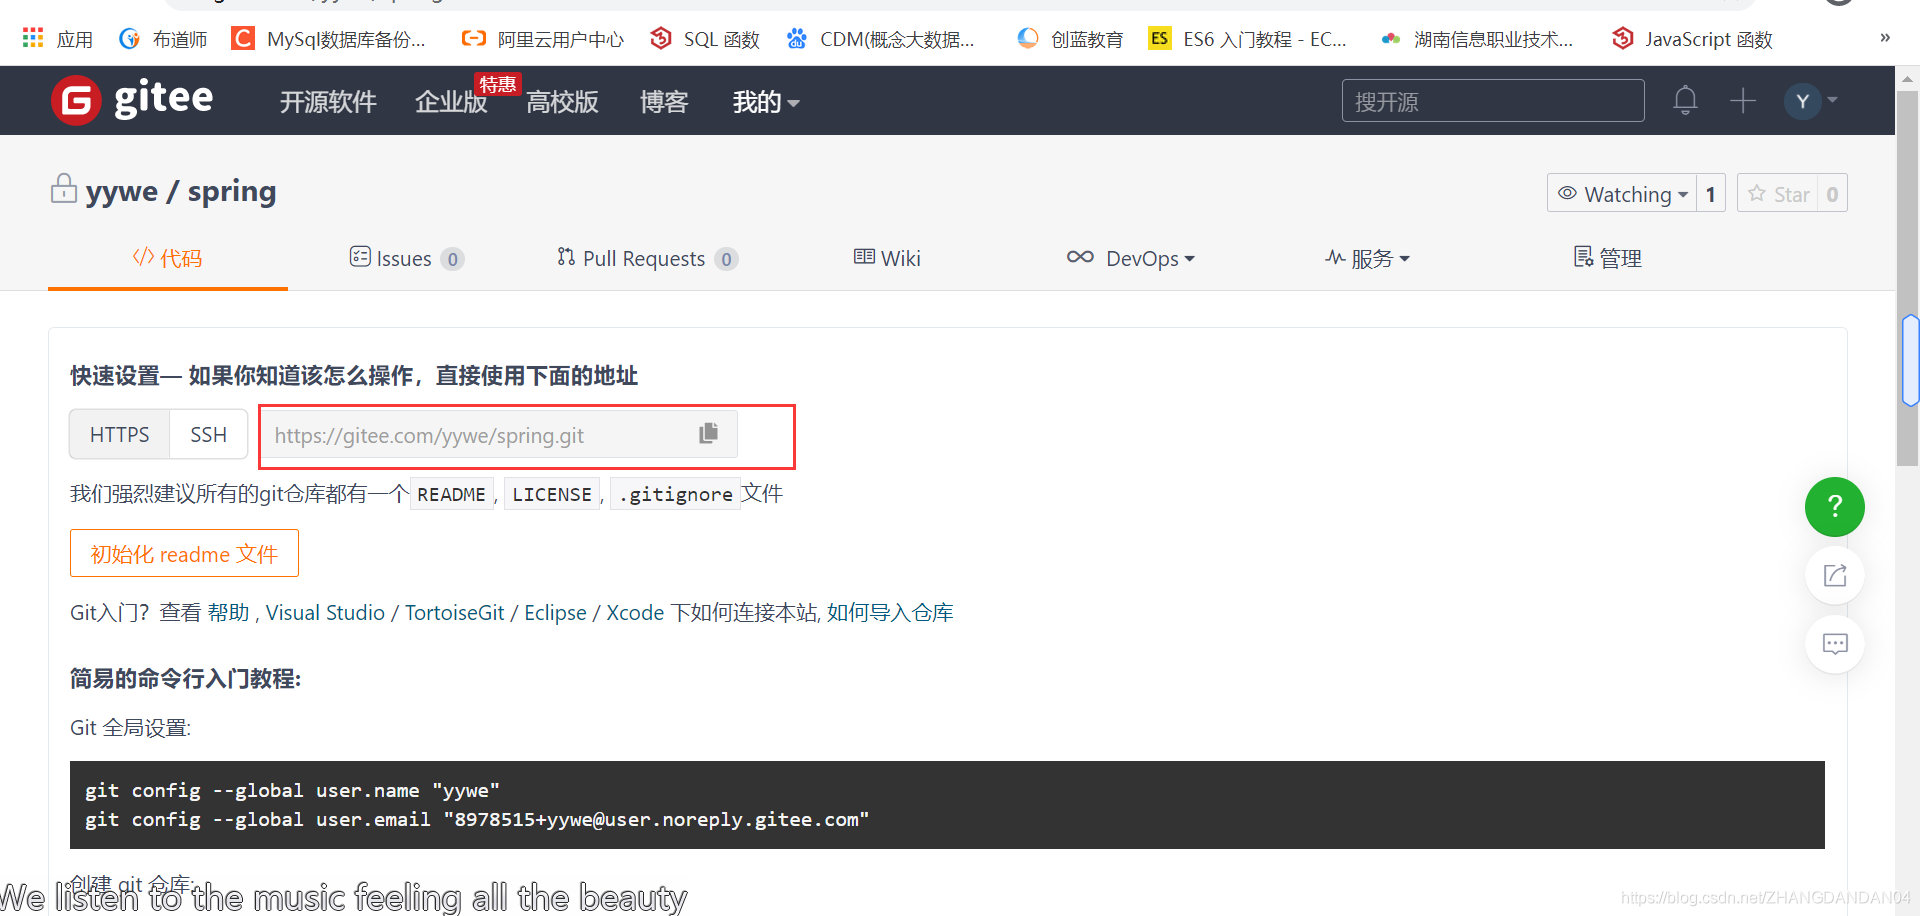This screenshot has height=916, width=1920.
Task: Open 企业版 in the nav bar
Action: pyautogui.click(x=451, y=102)
